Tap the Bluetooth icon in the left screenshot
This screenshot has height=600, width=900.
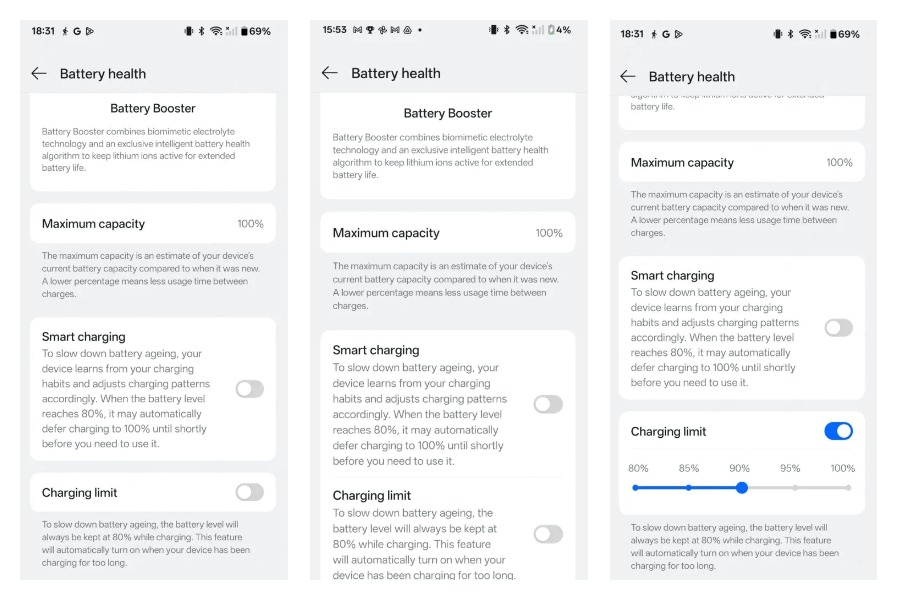(201, 31)
